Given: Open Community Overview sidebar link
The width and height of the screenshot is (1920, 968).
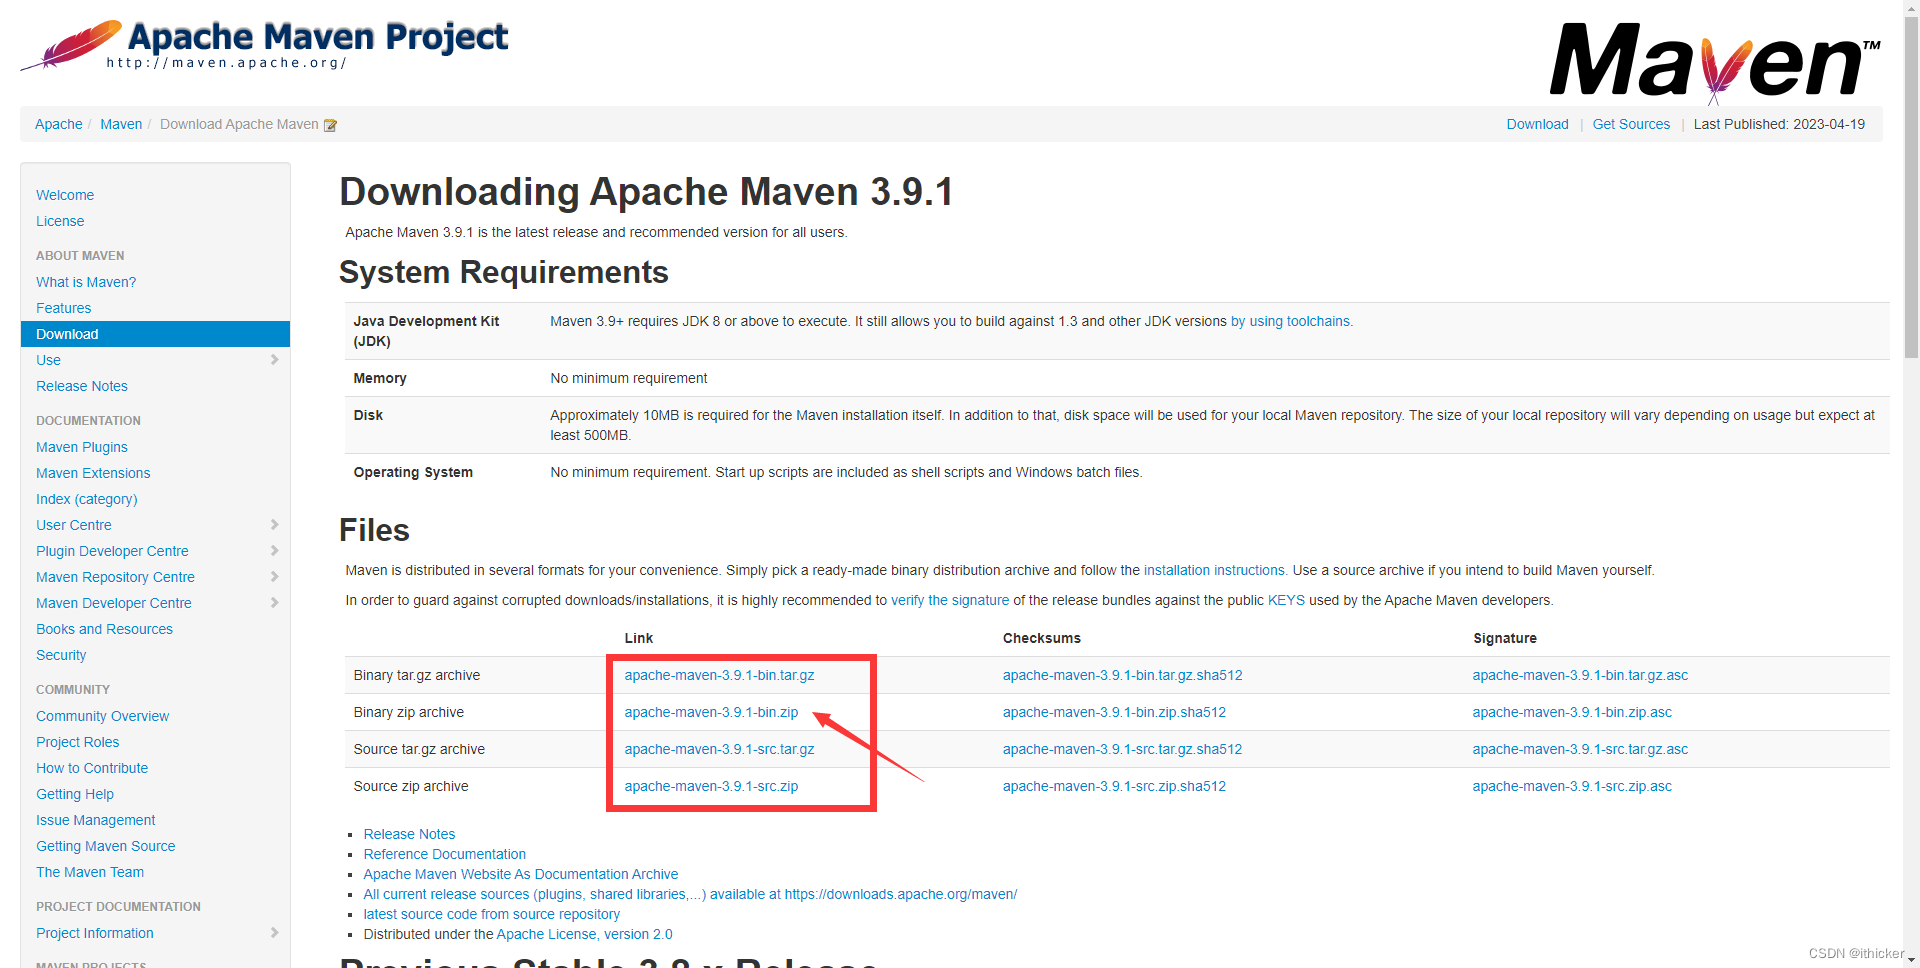Looking at the screenshot, I should coord(102,716).
